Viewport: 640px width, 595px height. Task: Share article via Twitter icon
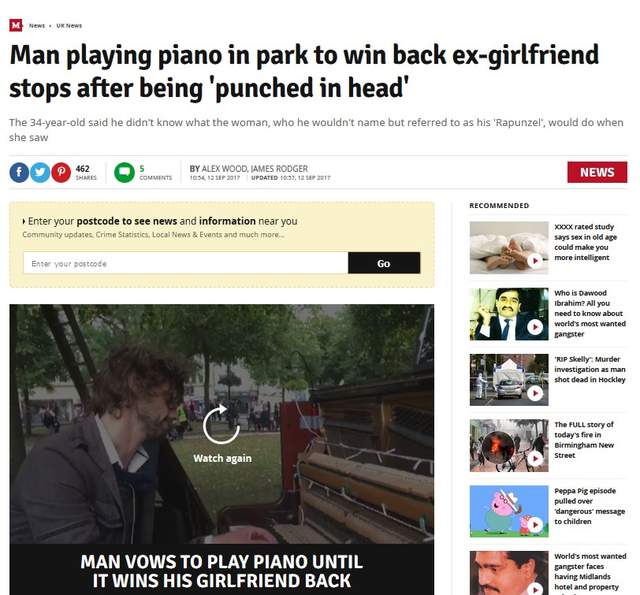40,172
